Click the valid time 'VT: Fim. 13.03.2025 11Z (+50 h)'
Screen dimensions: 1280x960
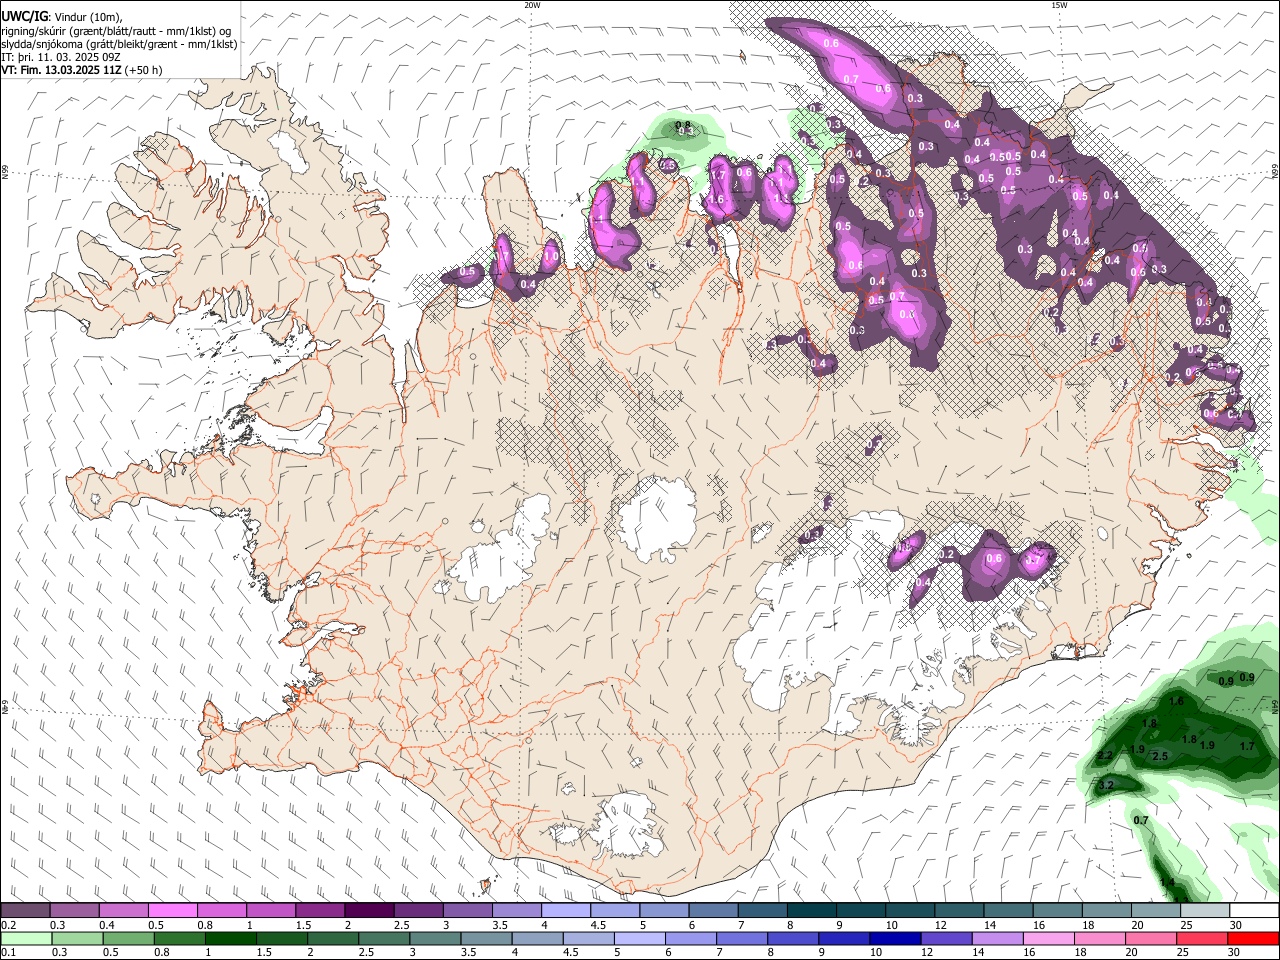[x=82, y=70]
